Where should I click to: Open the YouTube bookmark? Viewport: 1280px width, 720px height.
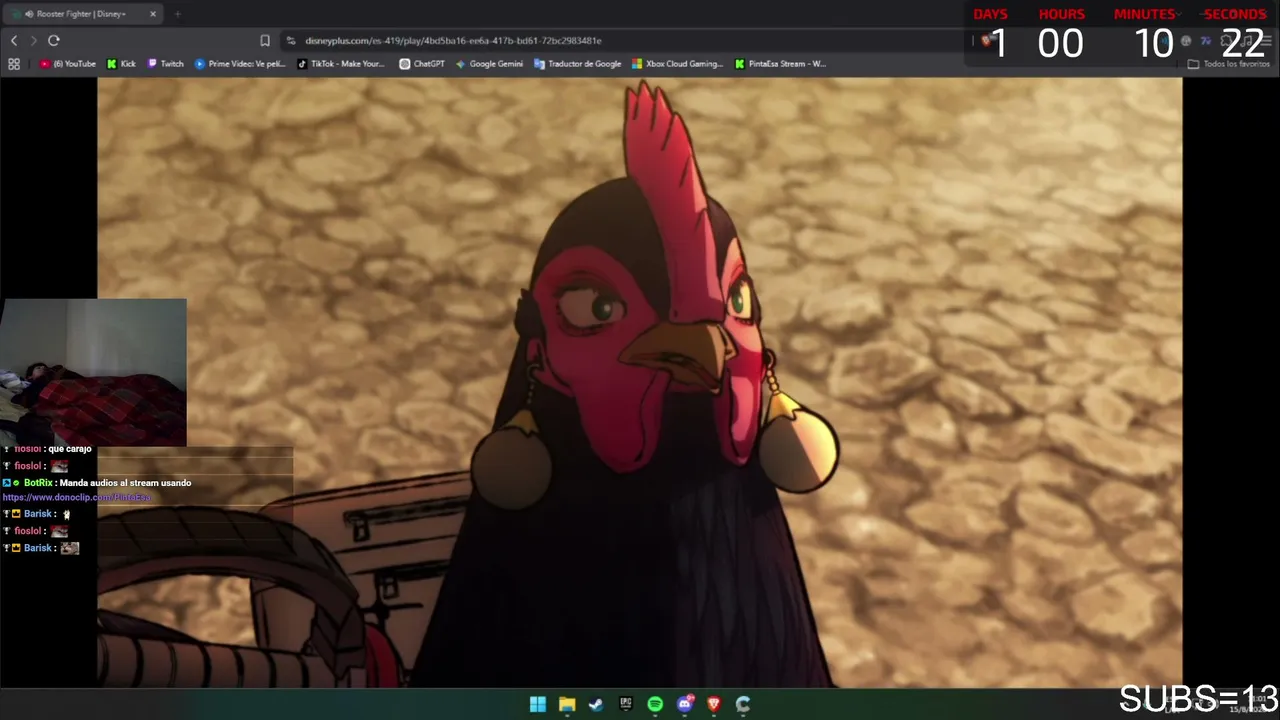click(68, 64)
